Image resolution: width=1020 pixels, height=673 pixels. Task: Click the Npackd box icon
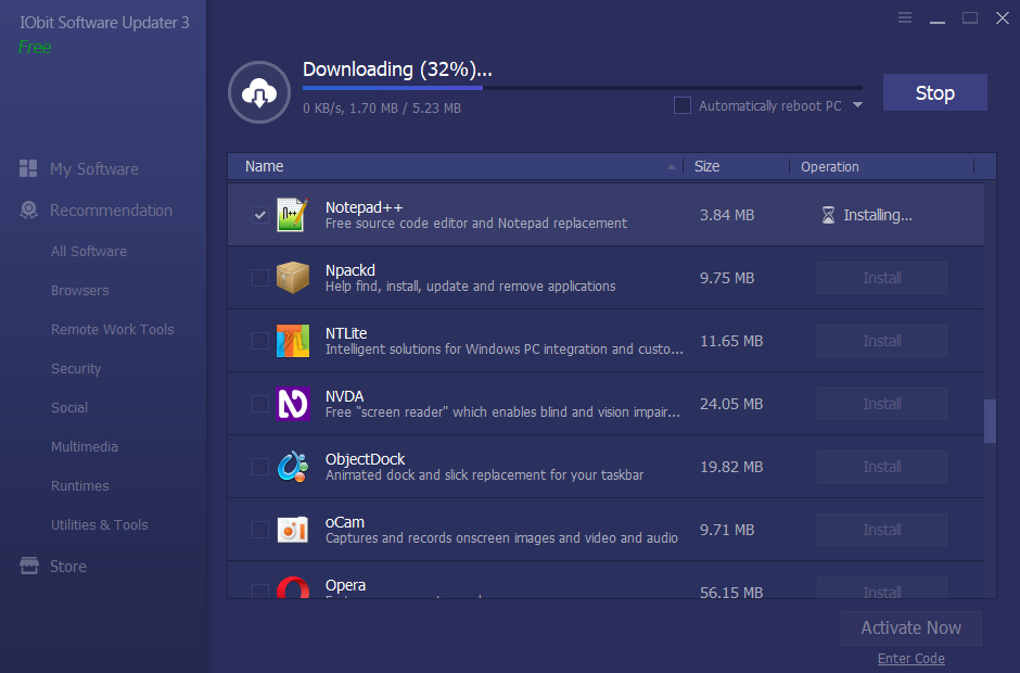click(293, 278)
